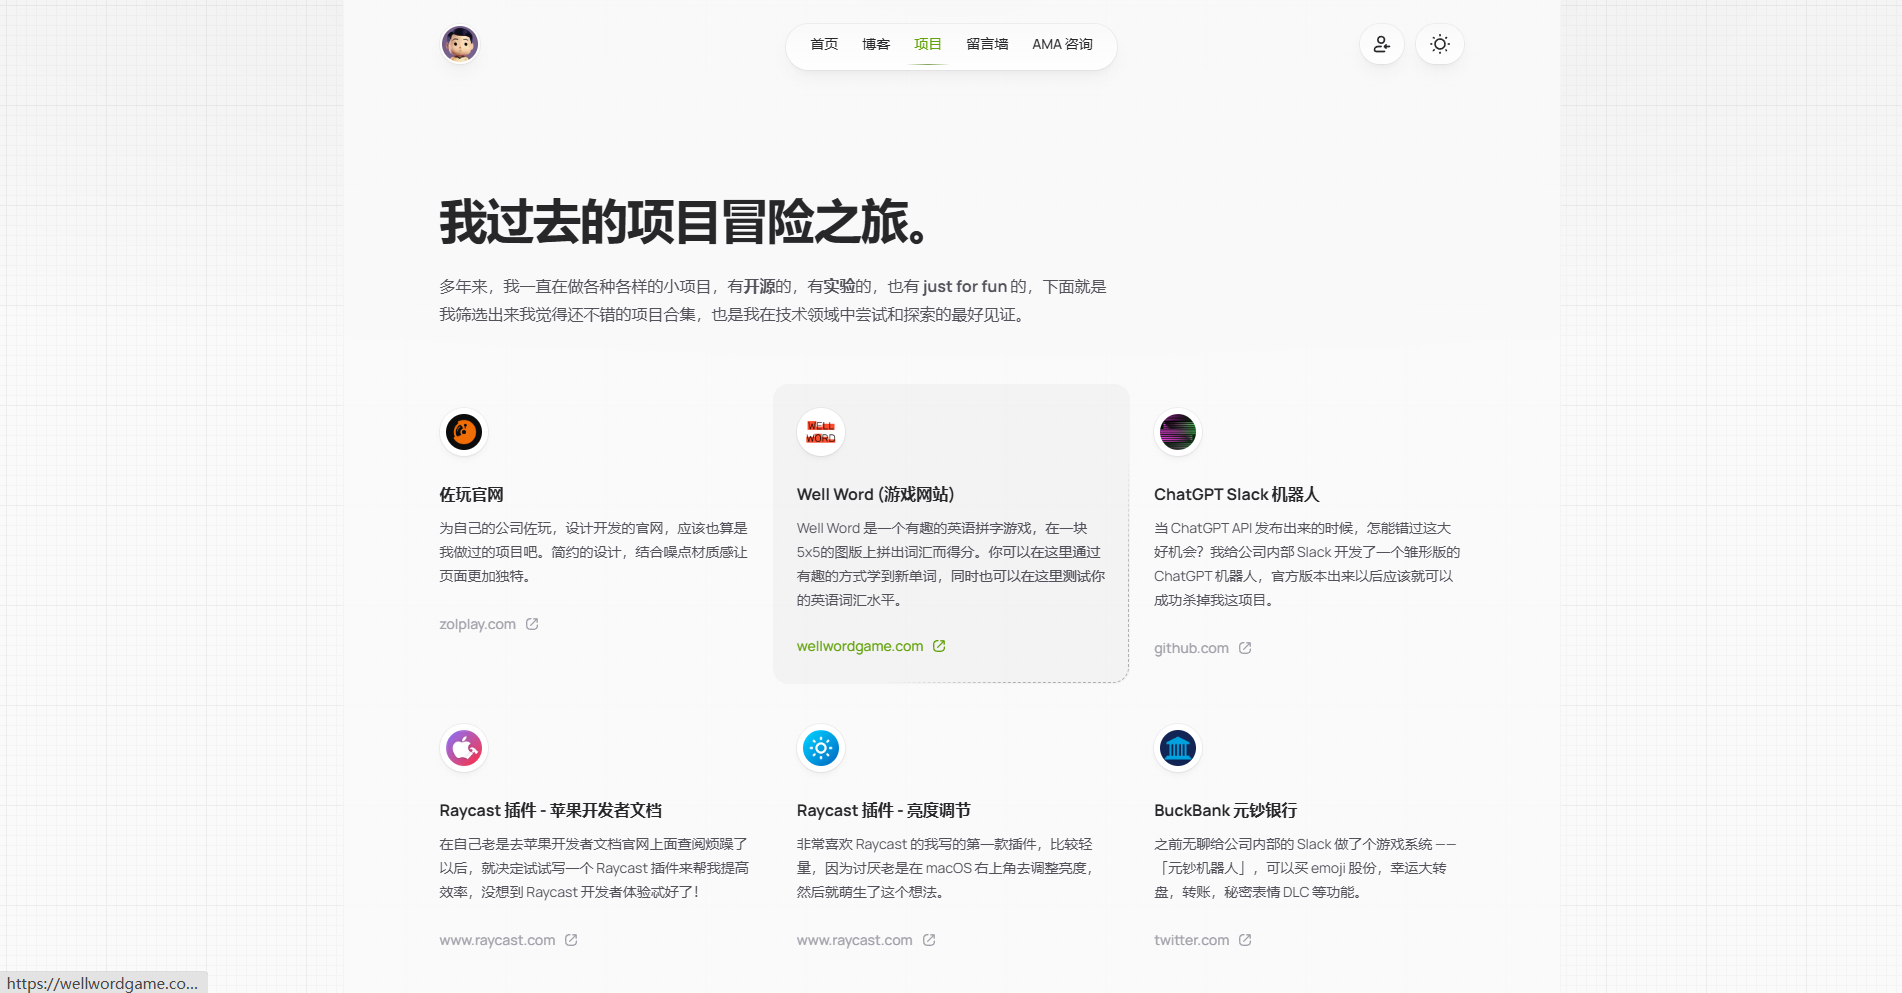Click external icon under 亮度调节 card
This screenshot has height=993, width=1902.
[x=929, y=940]
